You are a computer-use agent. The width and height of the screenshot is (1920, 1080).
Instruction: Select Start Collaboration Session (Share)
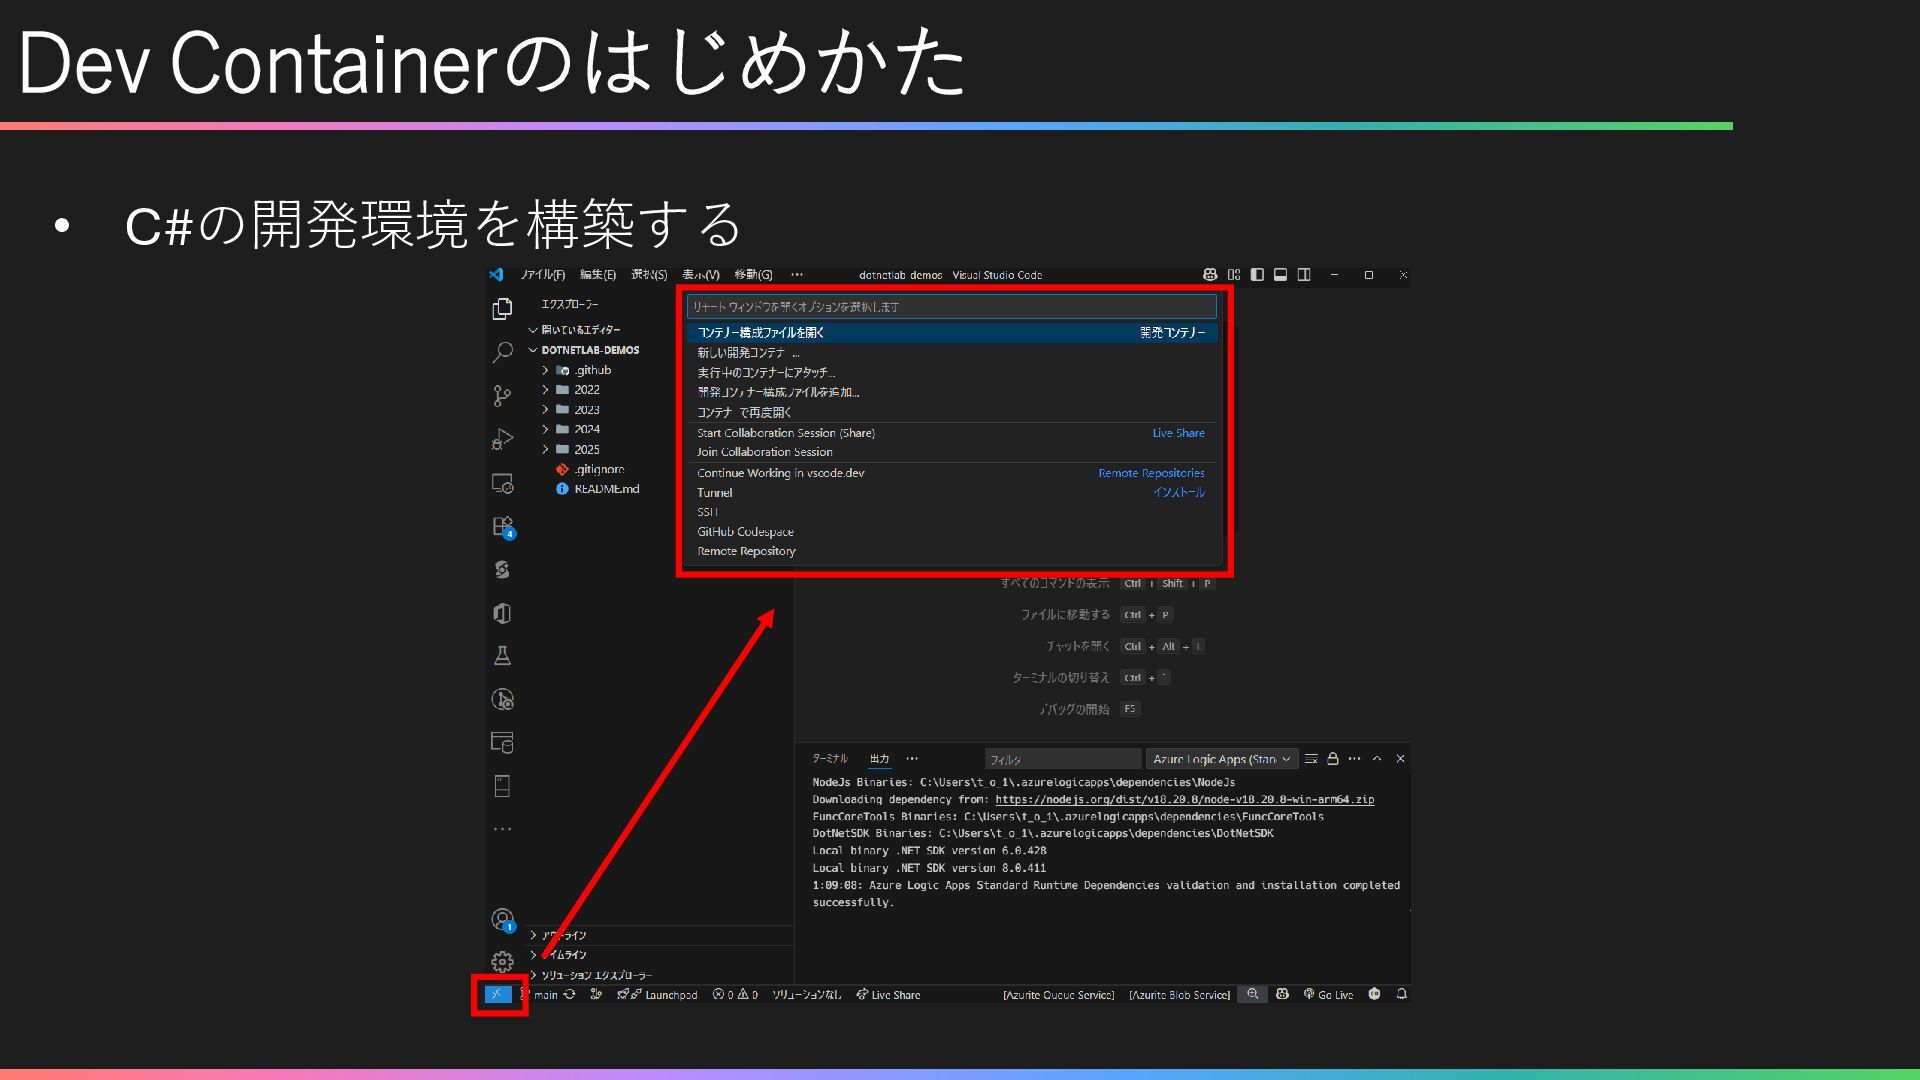coord(952,433)
